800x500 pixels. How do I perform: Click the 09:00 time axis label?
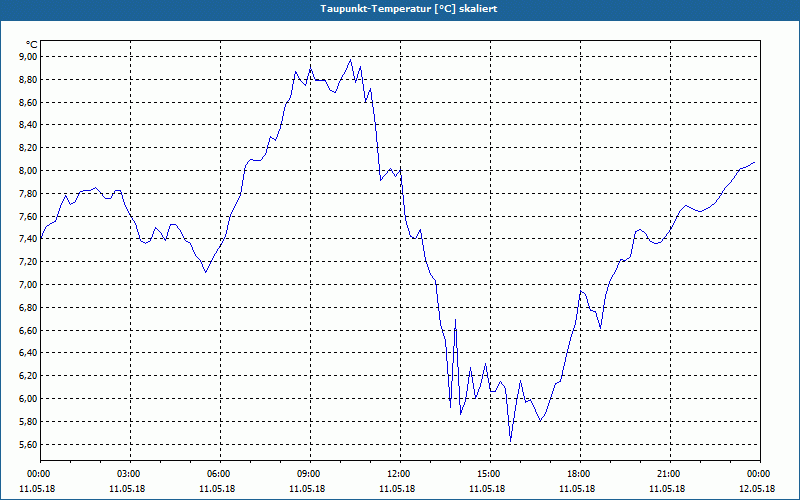[310, 474]
